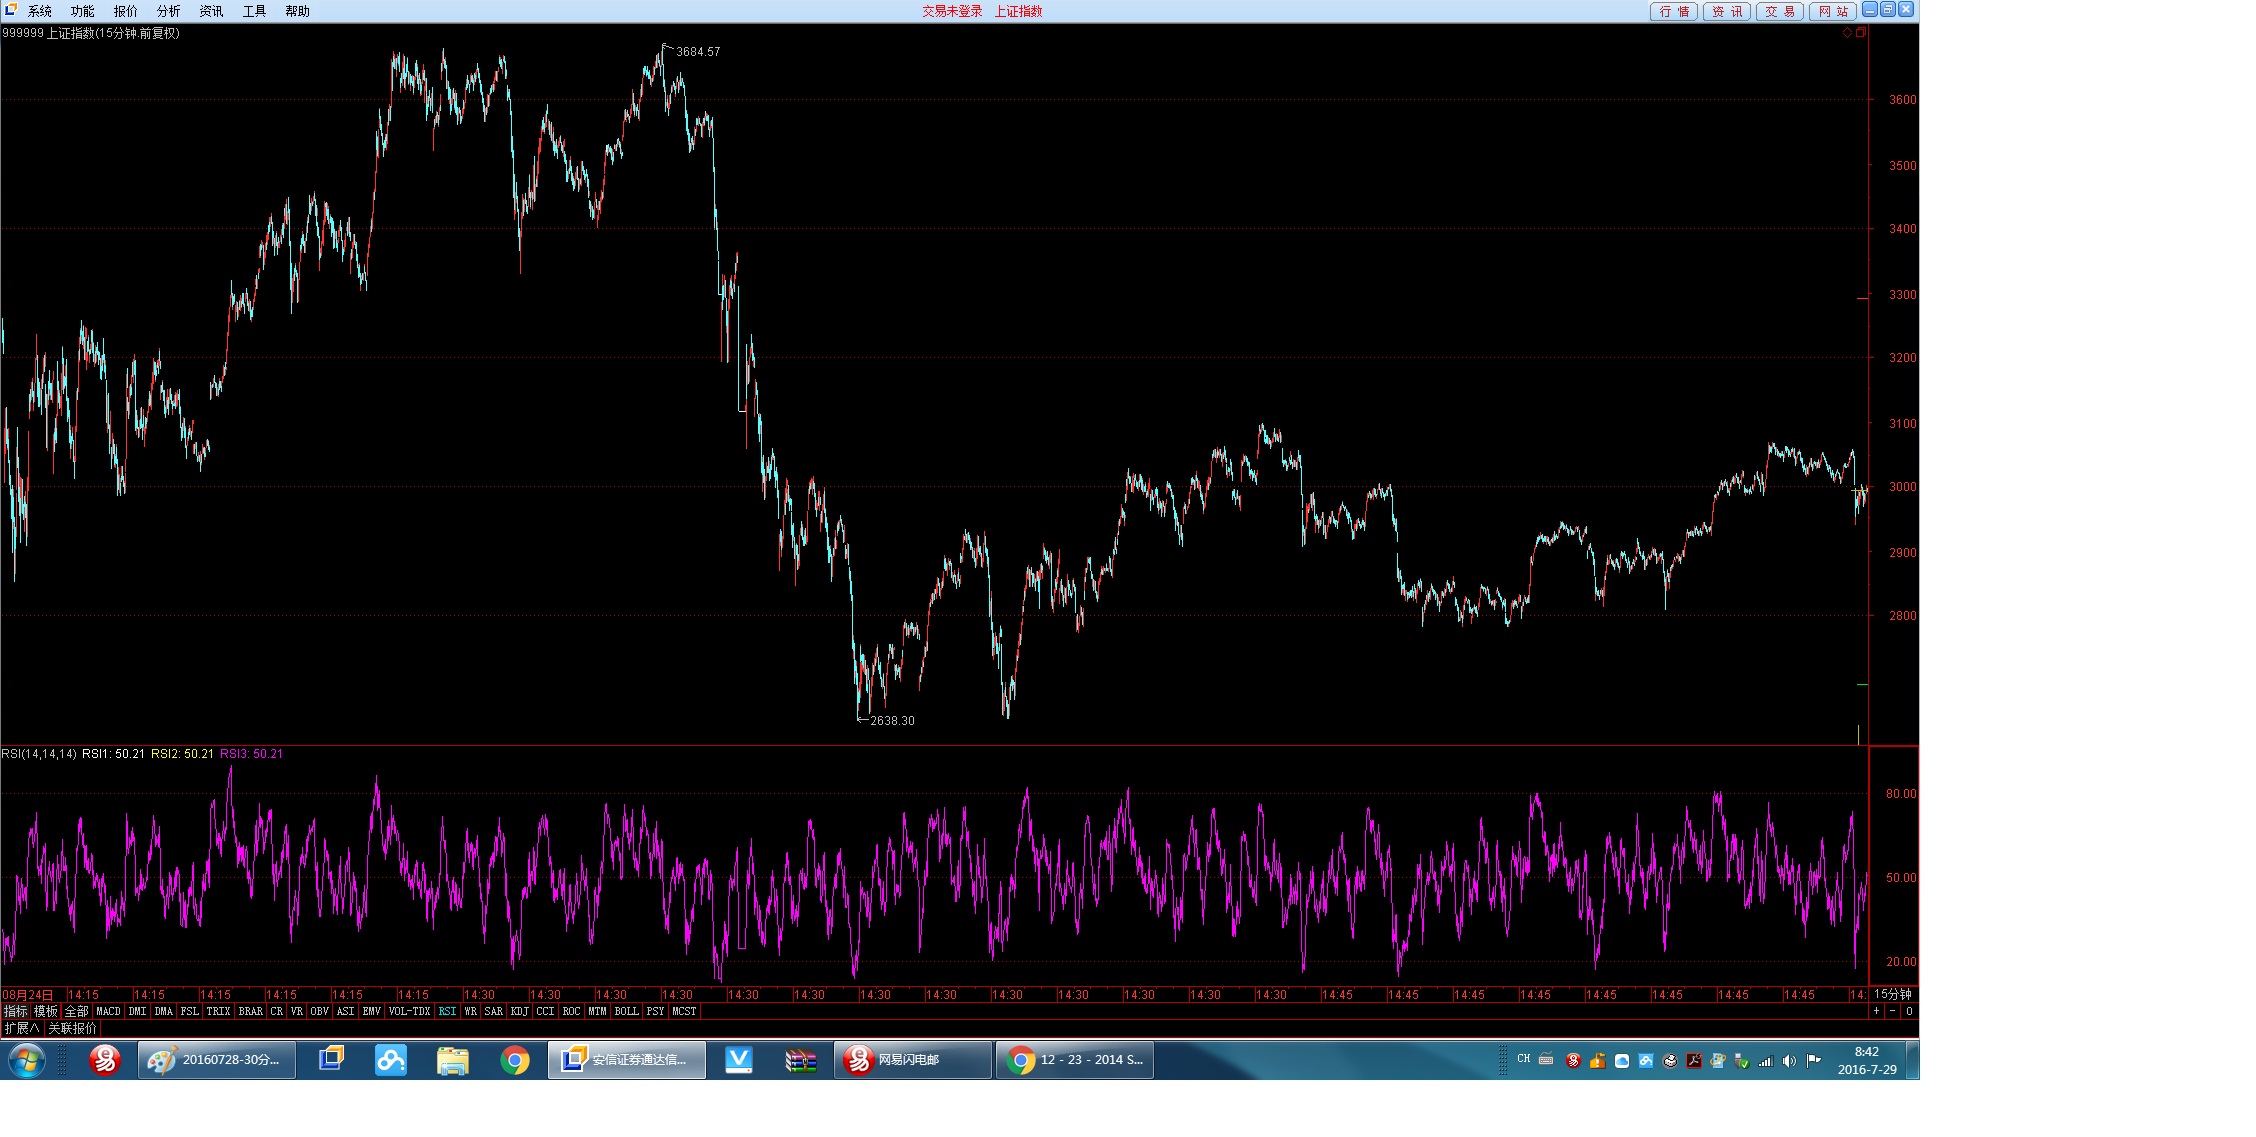
Task: Switch indicator to MTM
Action: [x=598, y=1011]
